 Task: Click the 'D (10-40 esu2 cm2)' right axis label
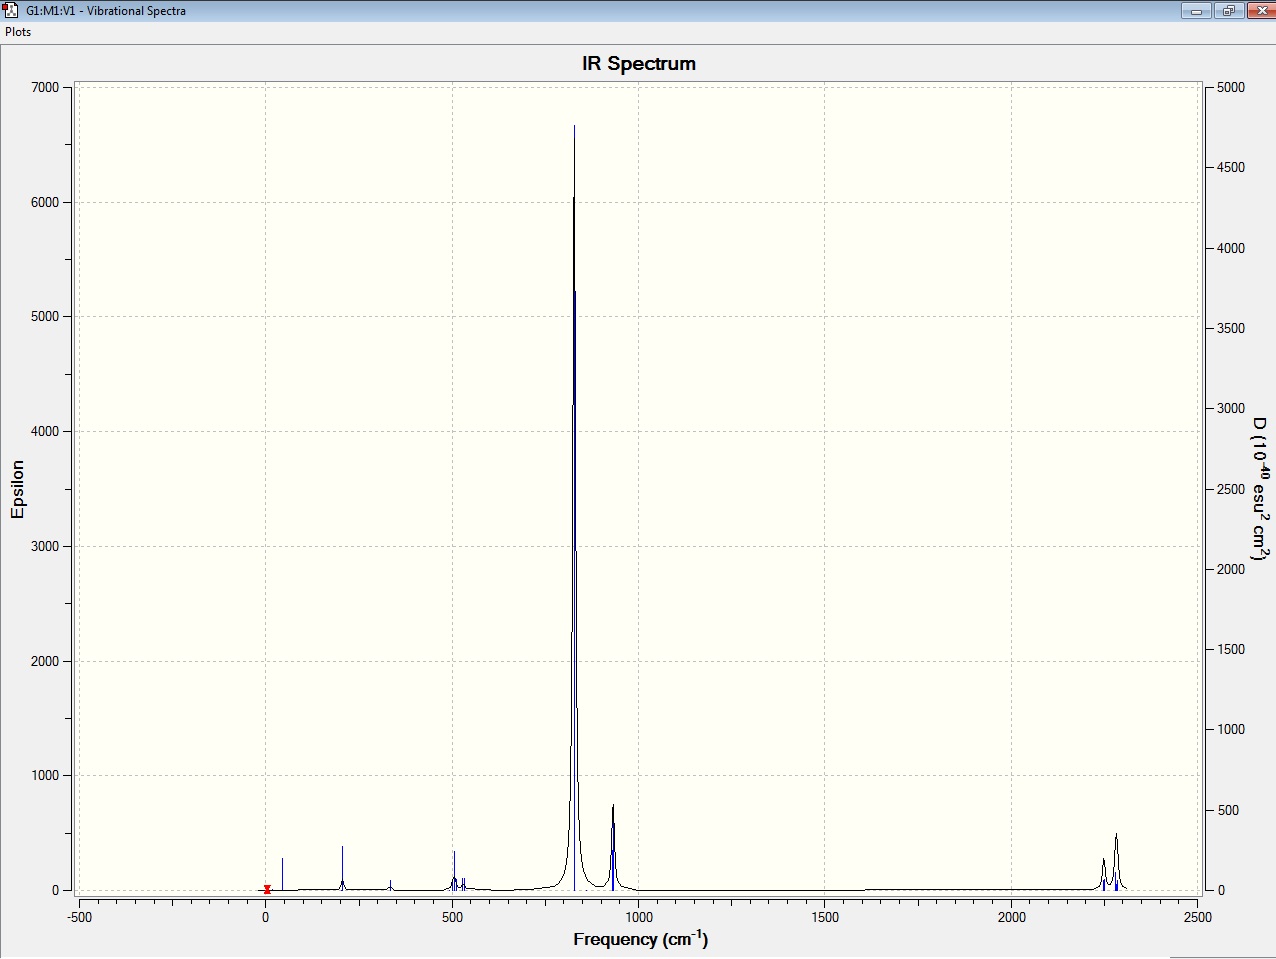tap(1260, 488)
